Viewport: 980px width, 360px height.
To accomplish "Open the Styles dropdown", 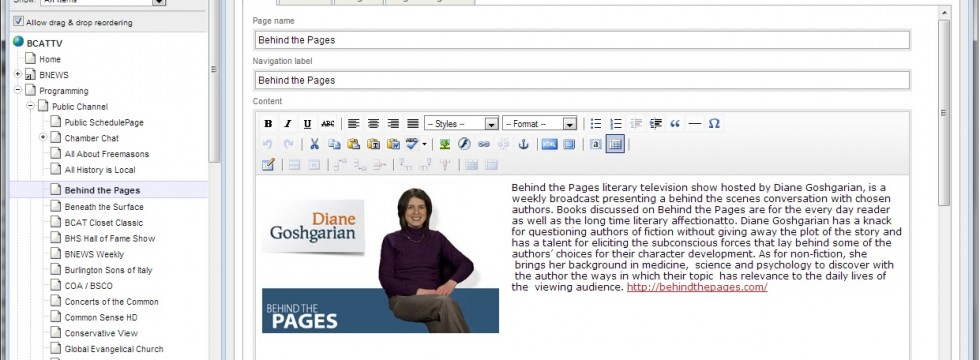I will [461, 124].
